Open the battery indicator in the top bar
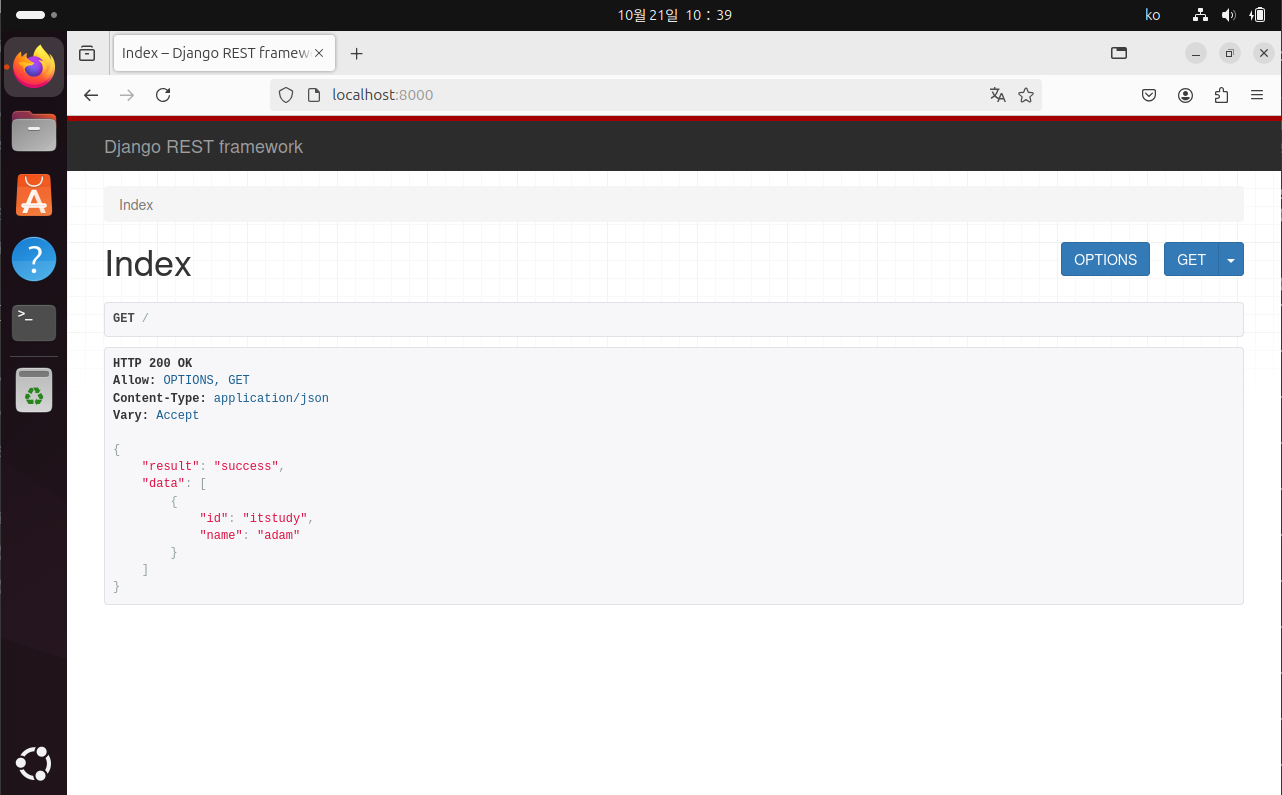This screenshot has height=795, width=1282. point(1257,15)
